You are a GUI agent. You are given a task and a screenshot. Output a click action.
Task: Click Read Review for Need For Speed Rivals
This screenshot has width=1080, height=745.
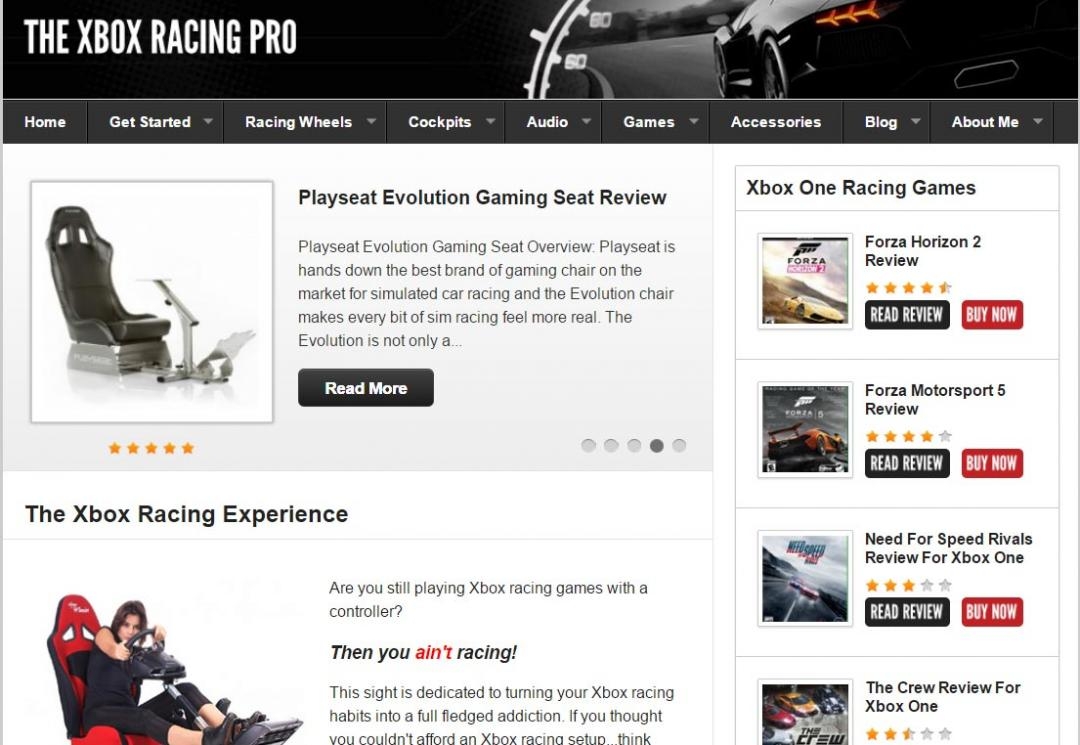(x=907, y=612)
